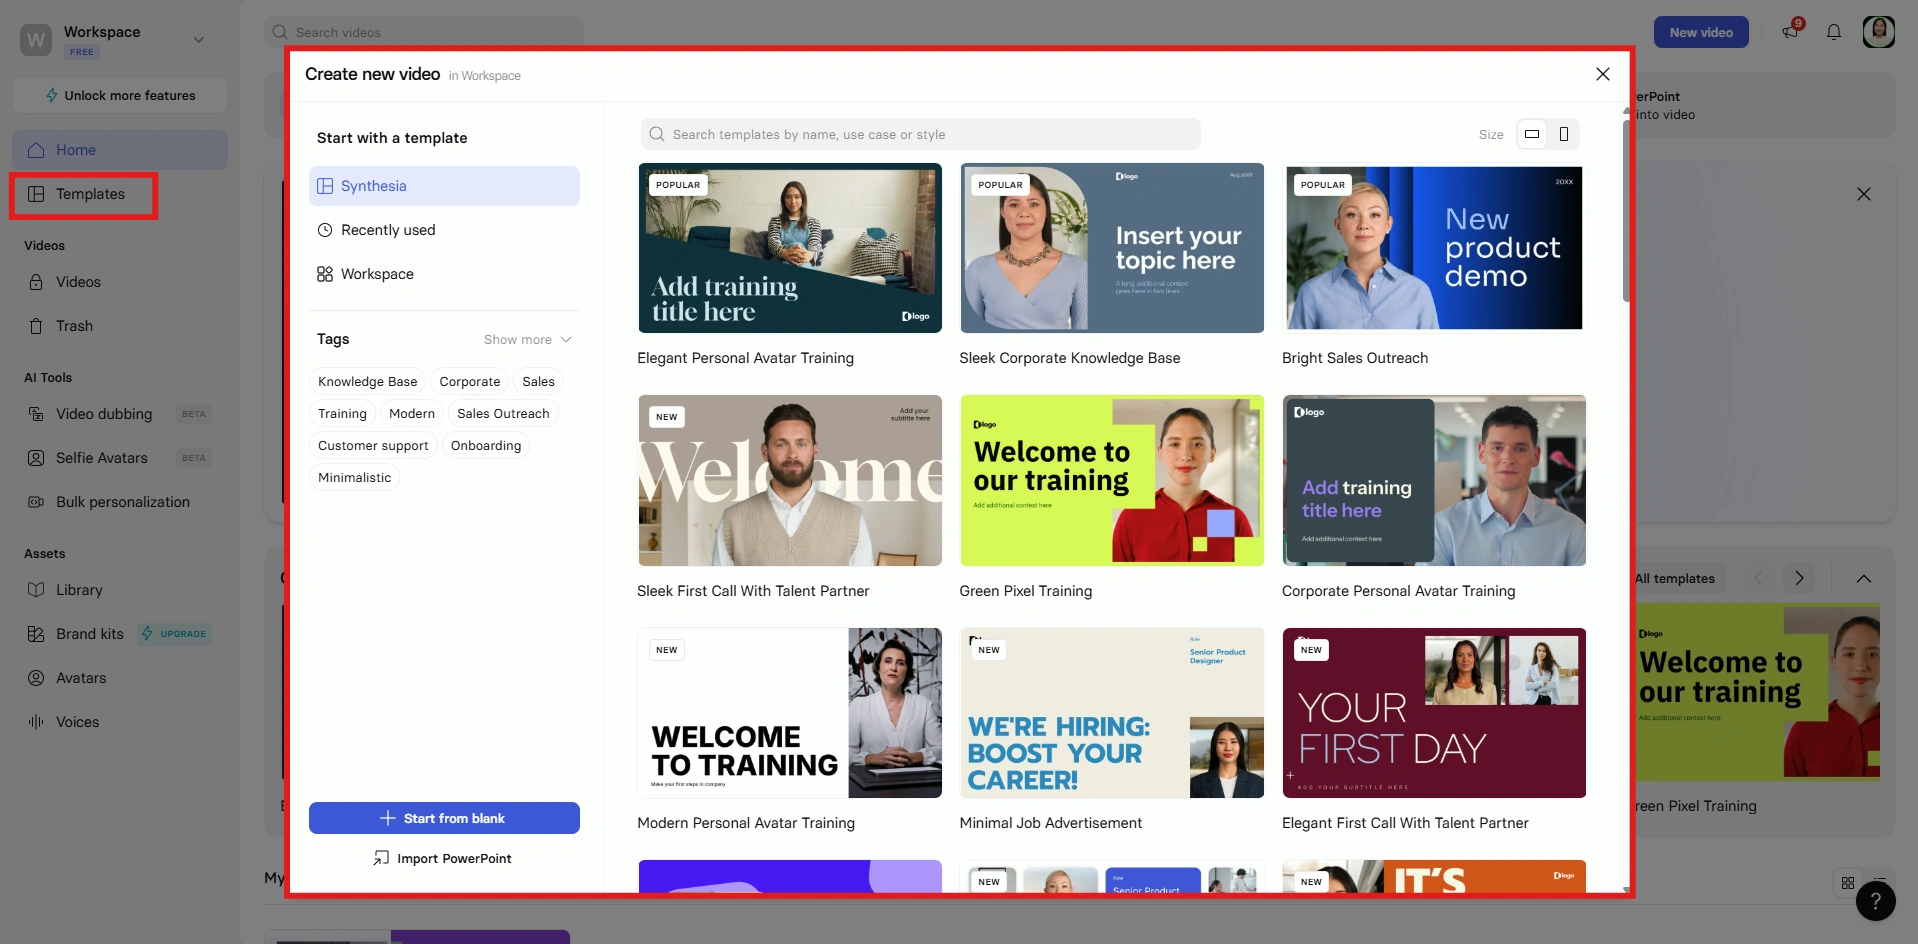Viewport: 1918px width, 944px height.
Task: Open the help question mark button
Action: tap(1876, 901)
